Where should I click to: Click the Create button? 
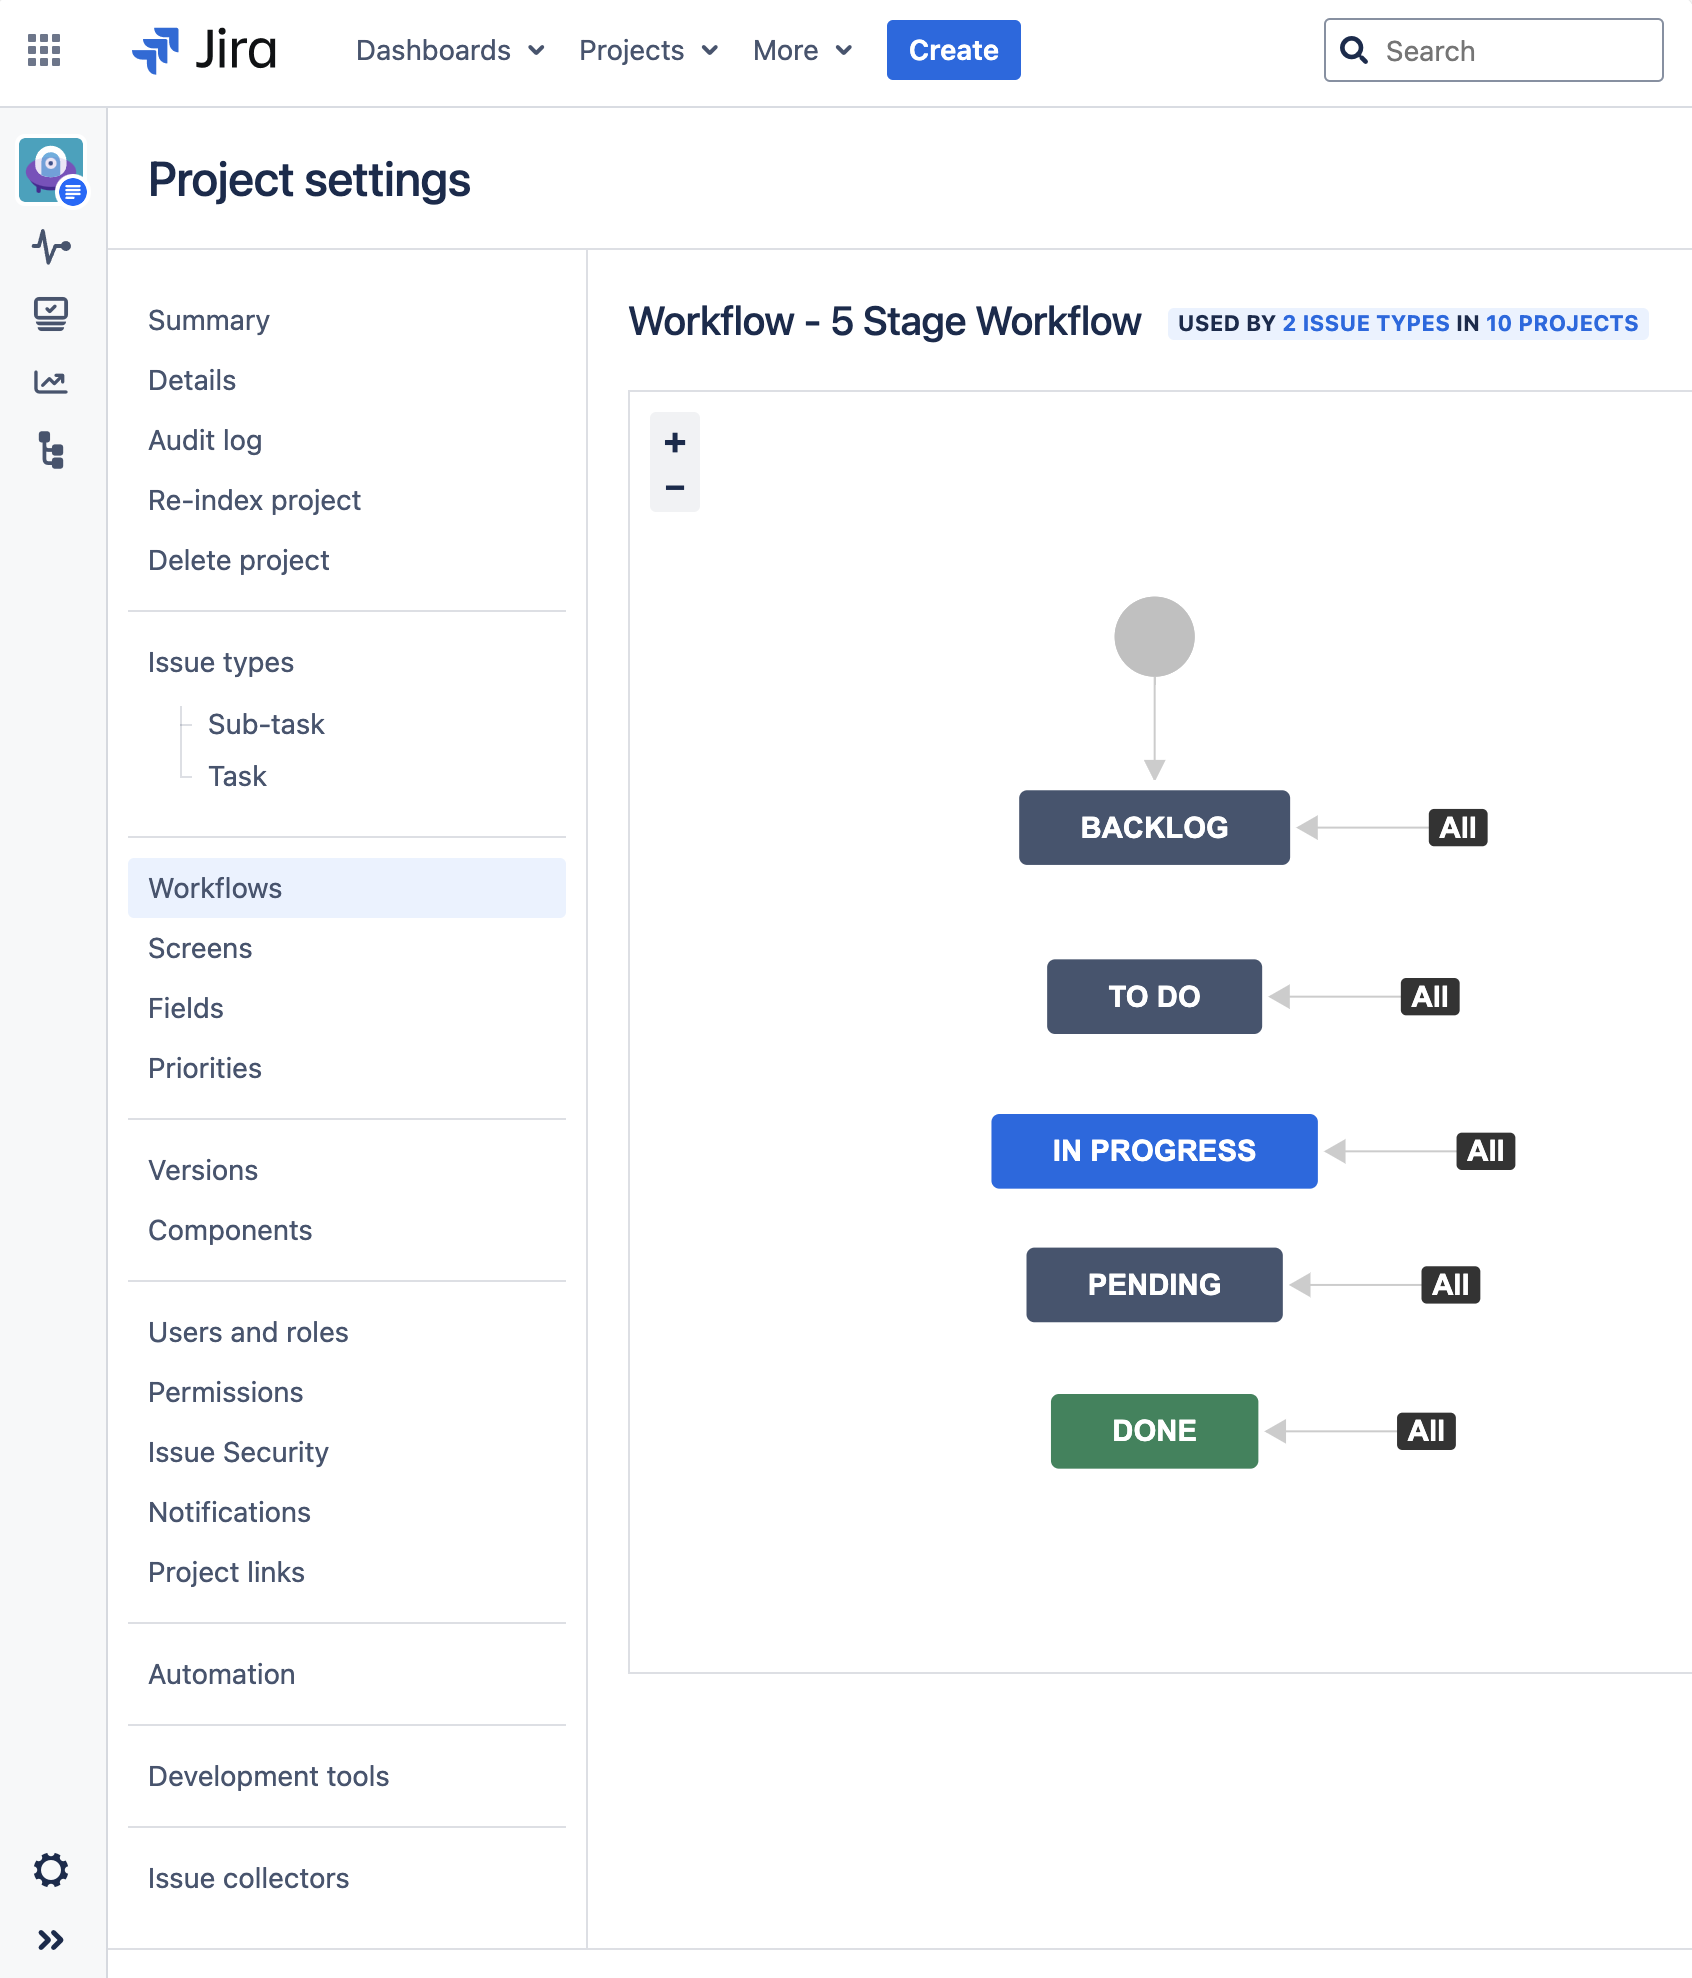tap(954, 50)
